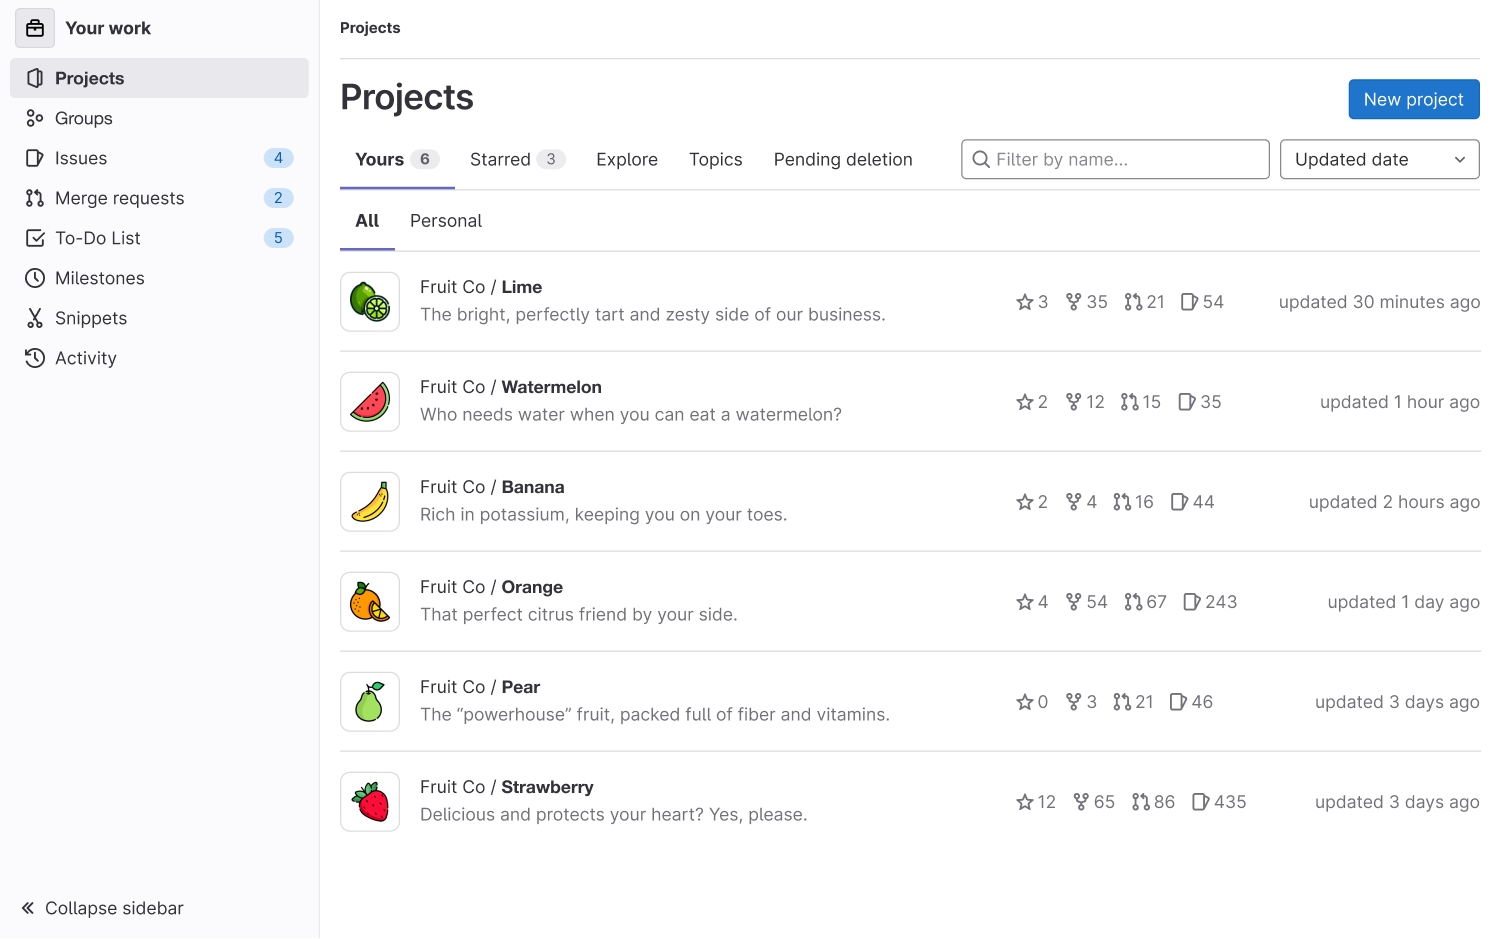1501x939 pixels.
Task: Open Snippets via the scissors icon
Action: tap(35, 318)
